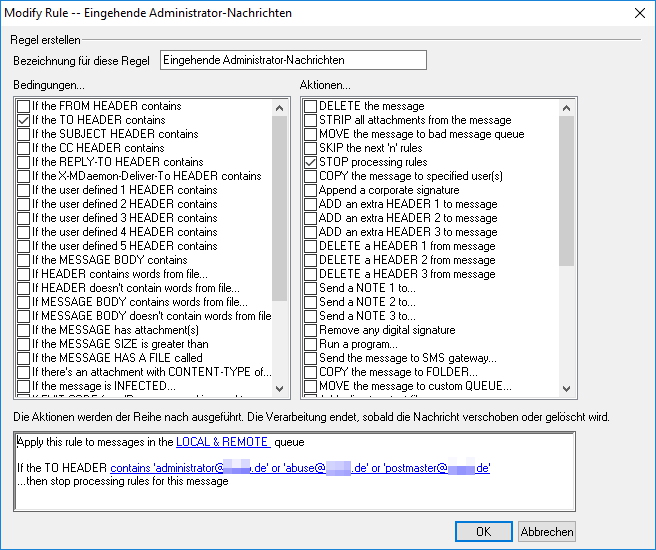Viewport: 656px width, 550px height.
Task: Click the rule name input field
Action: [x=293, y=61]
